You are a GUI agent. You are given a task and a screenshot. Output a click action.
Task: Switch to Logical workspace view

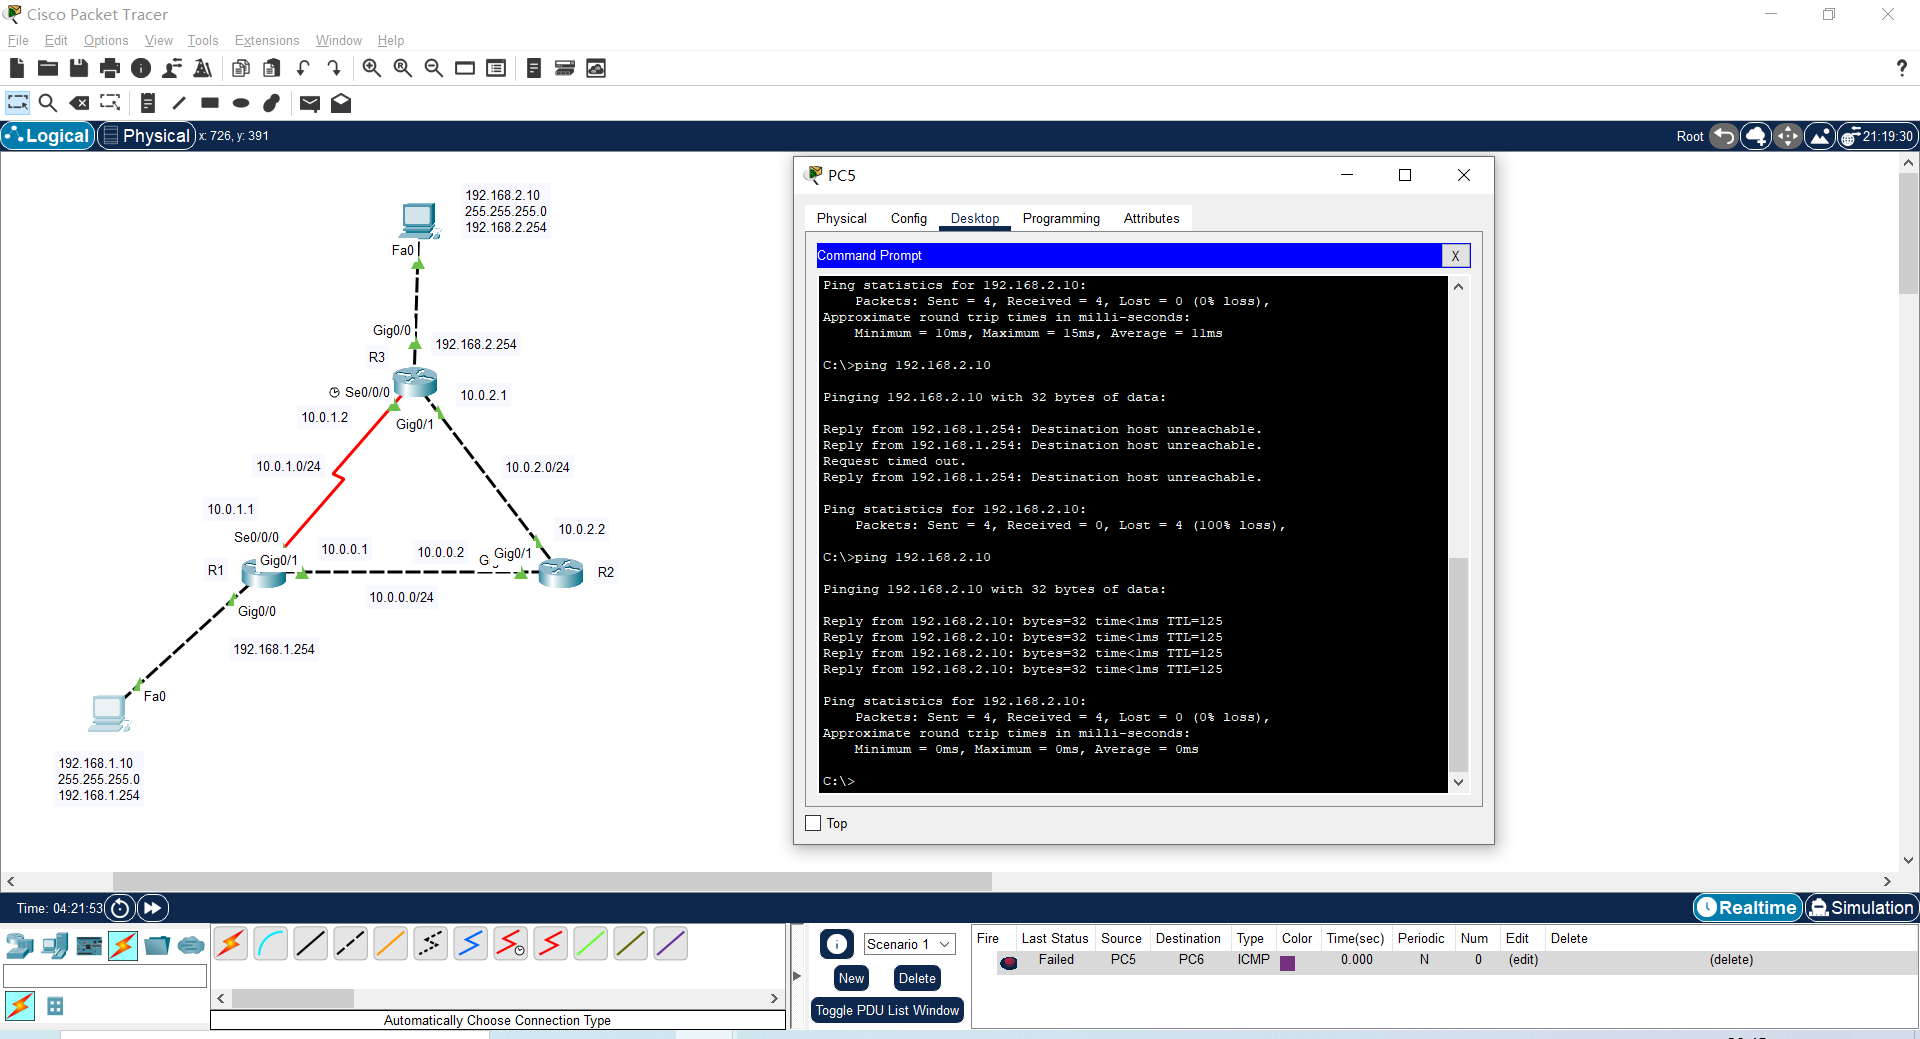[x=48, y=136]
